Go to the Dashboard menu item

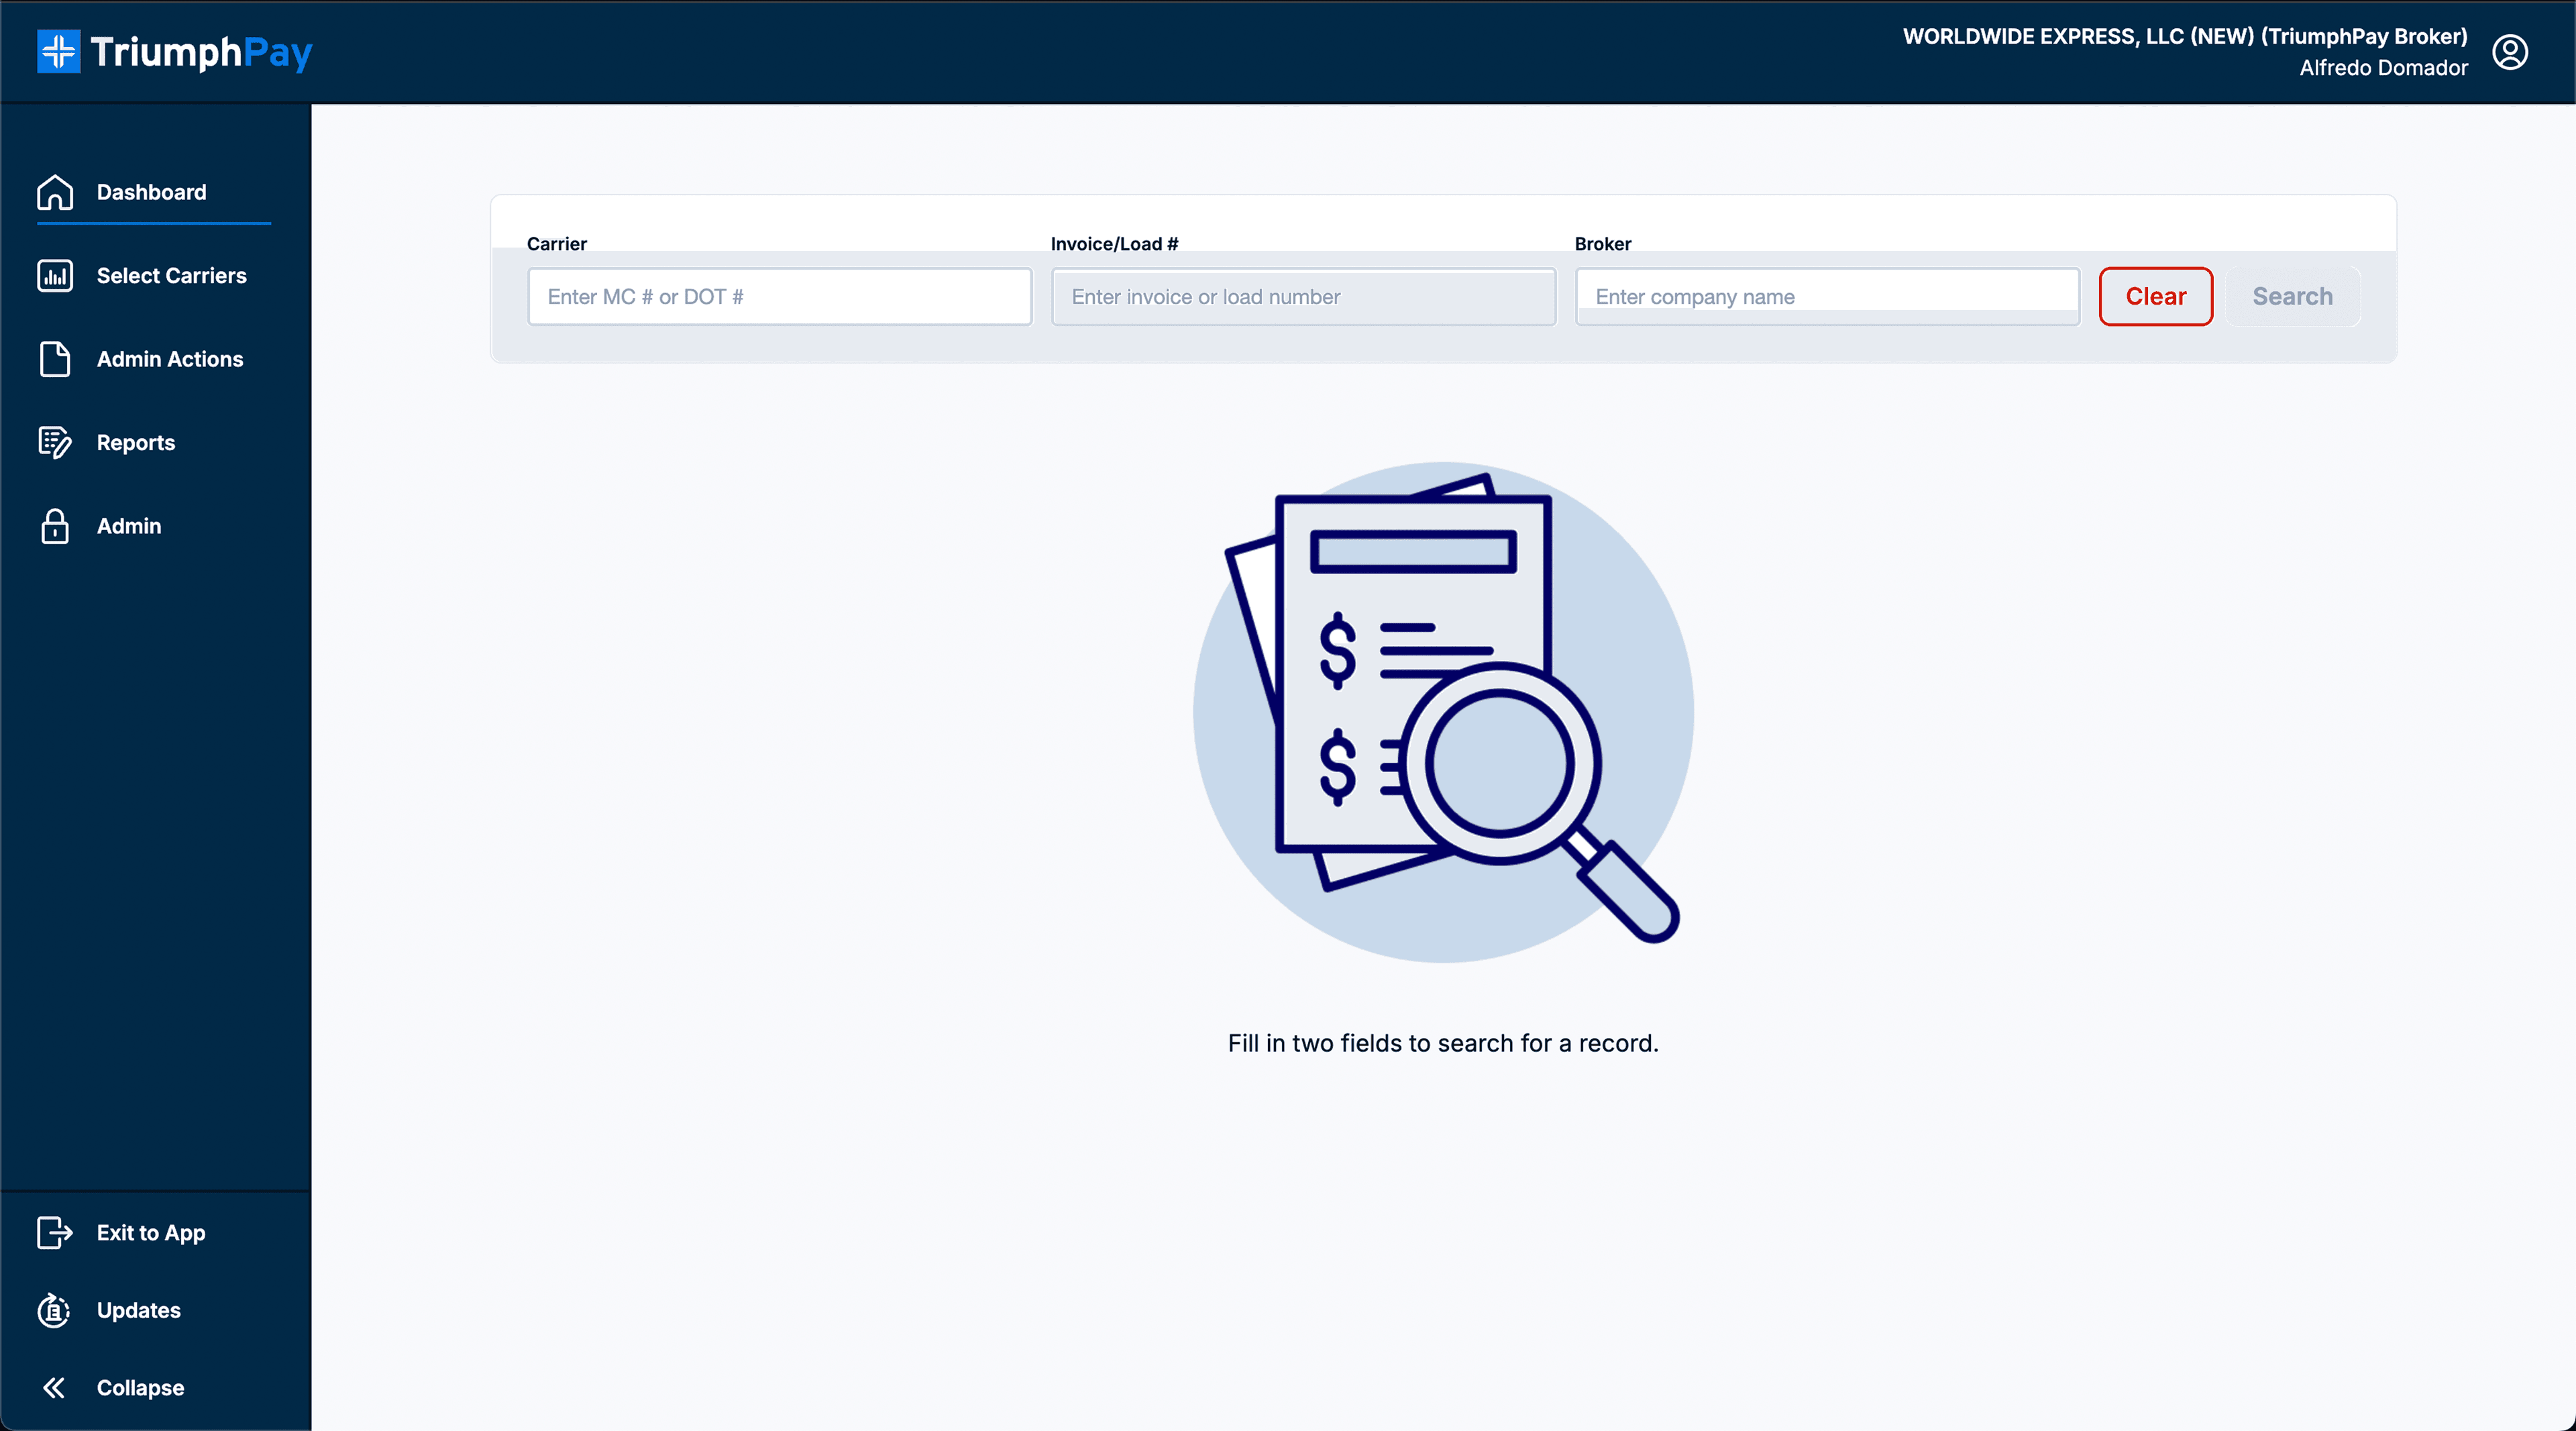152,192
